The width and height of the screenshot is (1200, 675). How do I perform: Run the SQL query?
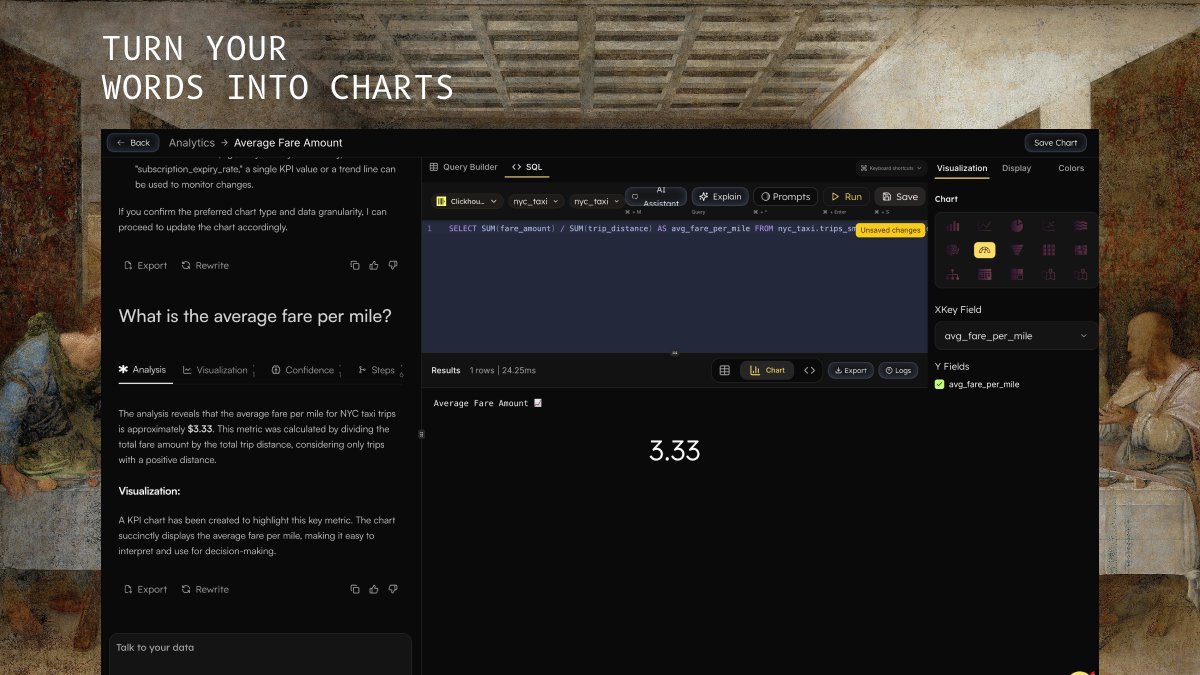[x=846, y=197]
